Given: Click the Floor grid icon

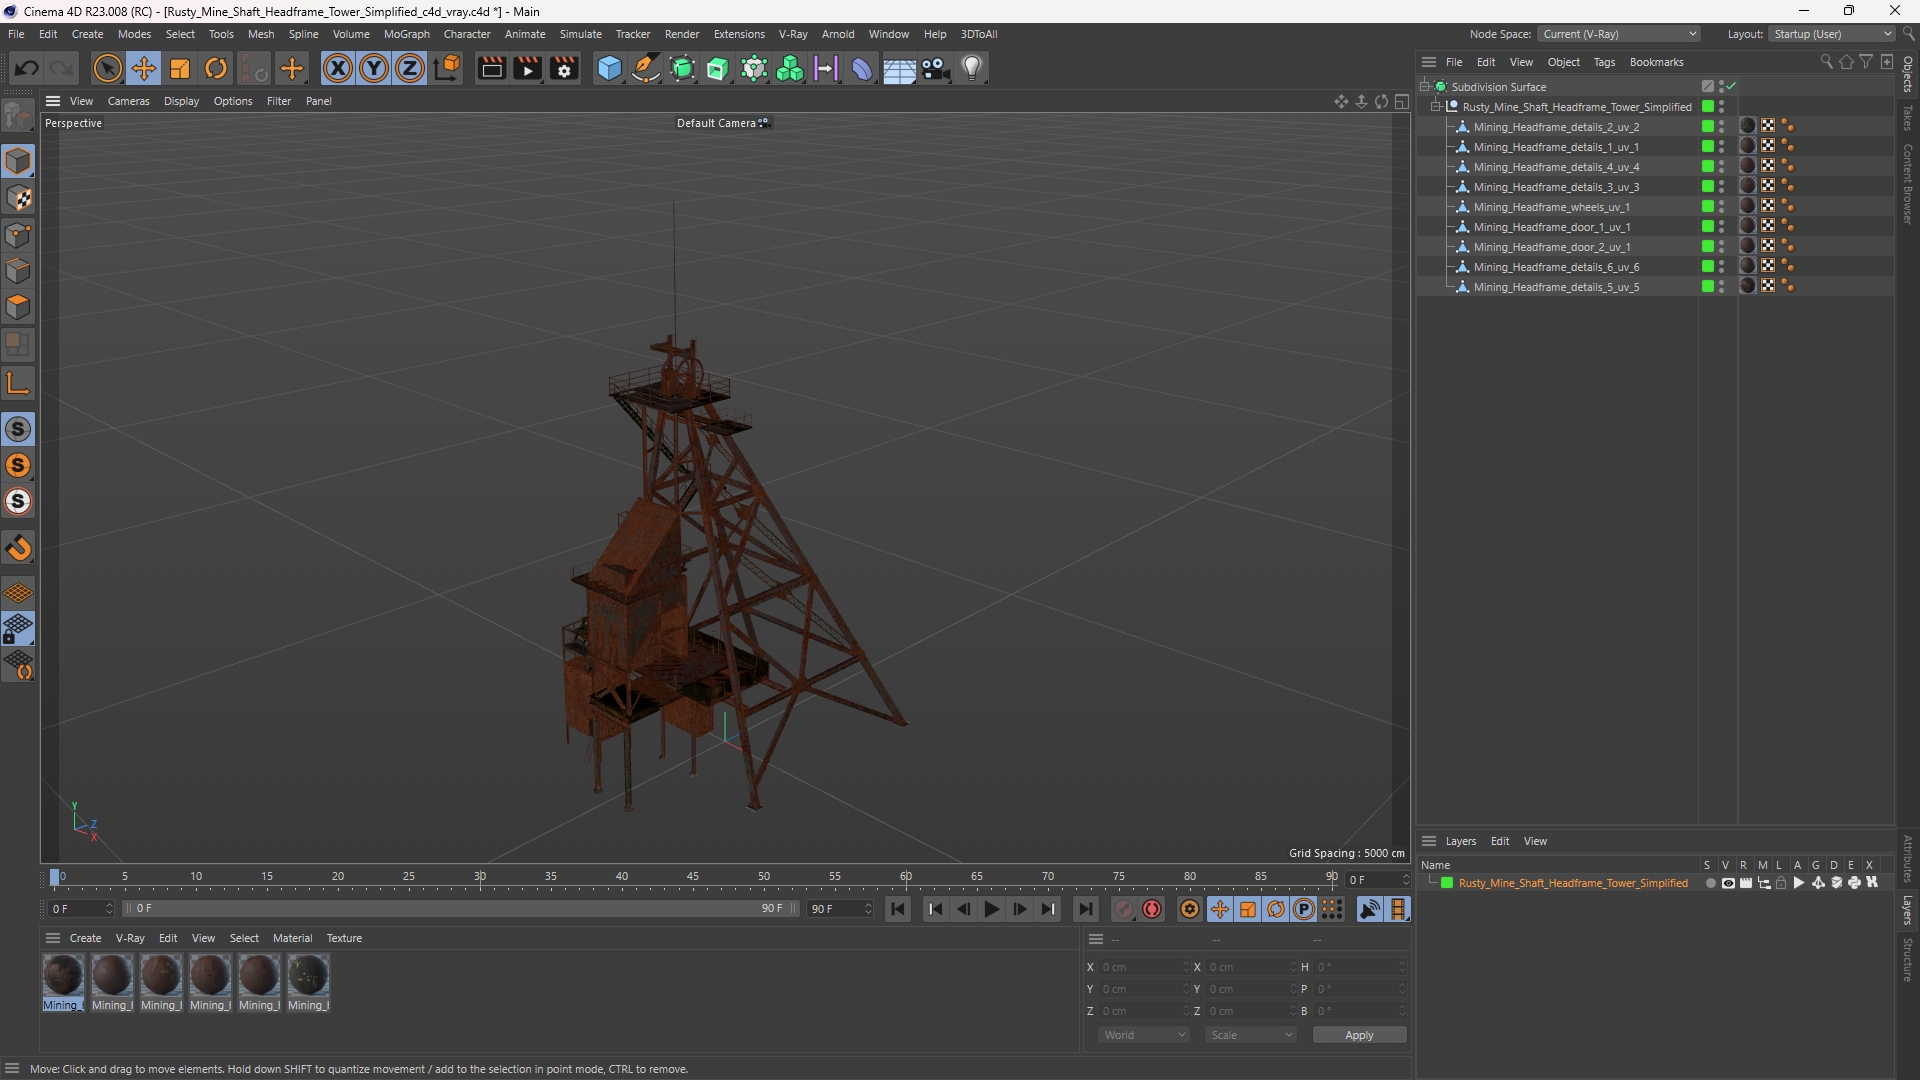Looking at the screenshot, I should (x=899, y=68).
